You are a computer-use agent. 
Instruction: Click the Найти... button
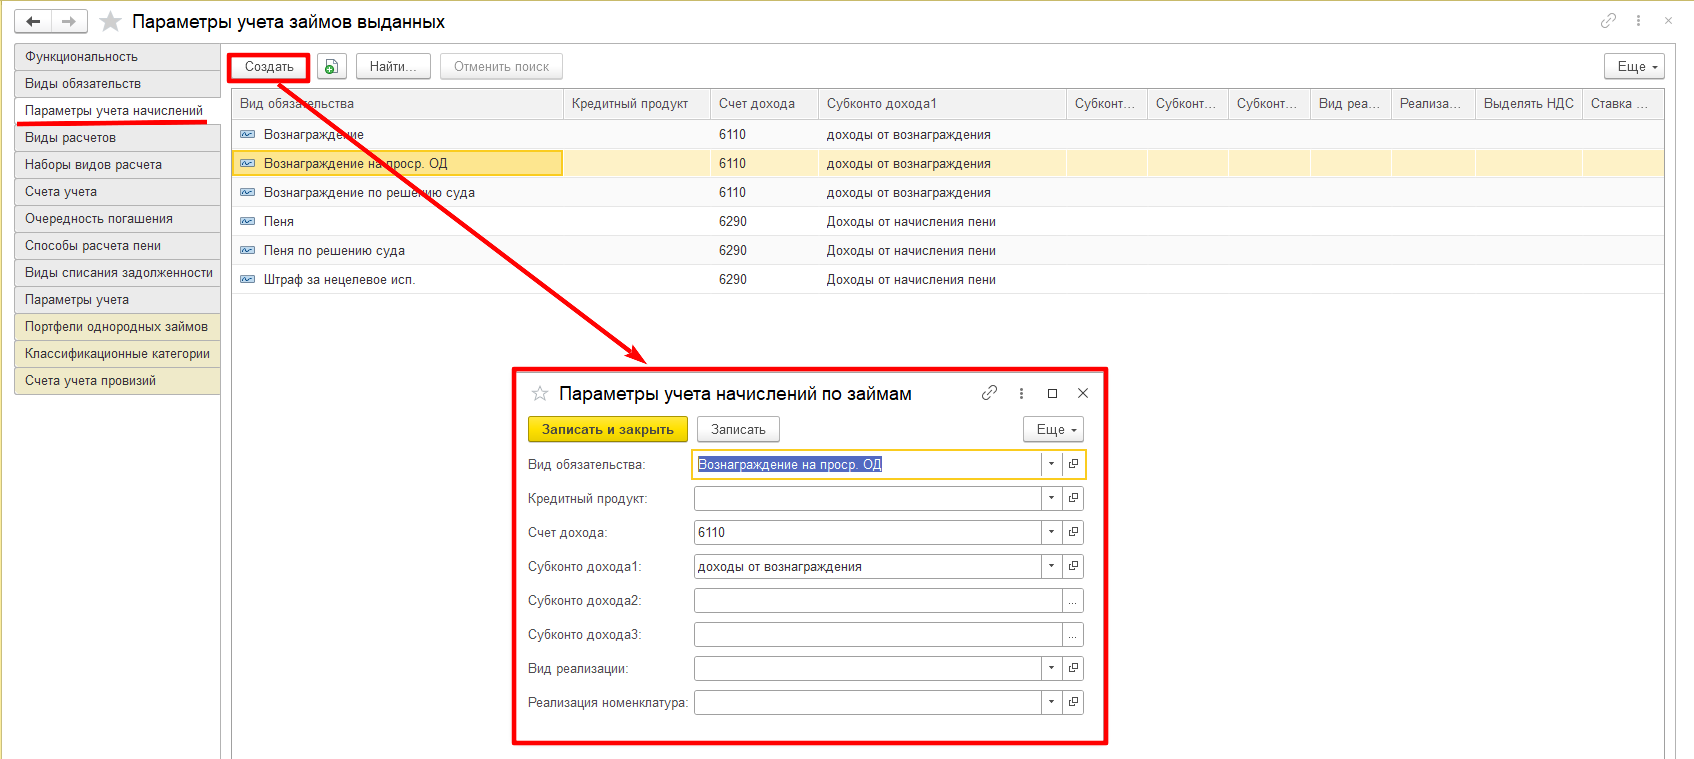tap(393, 66)
